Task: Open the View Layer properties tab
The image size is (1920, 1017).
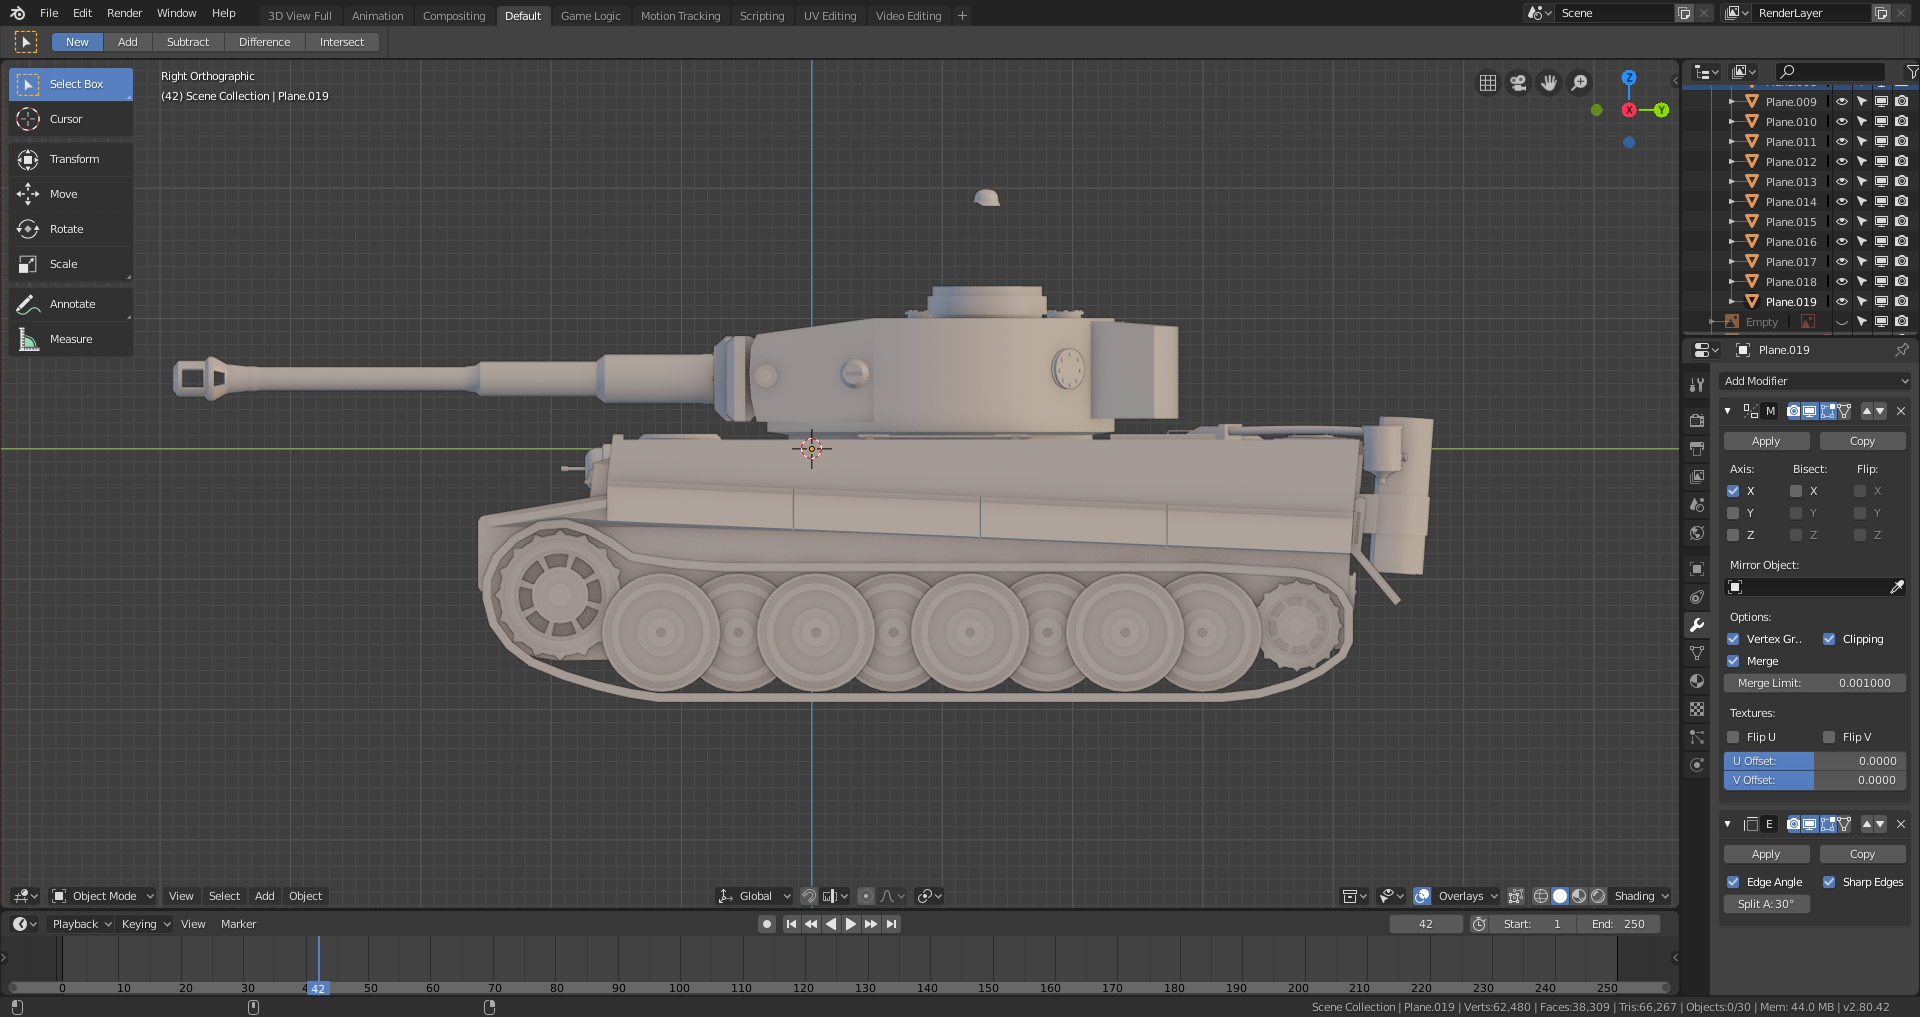Action: 1697,477
